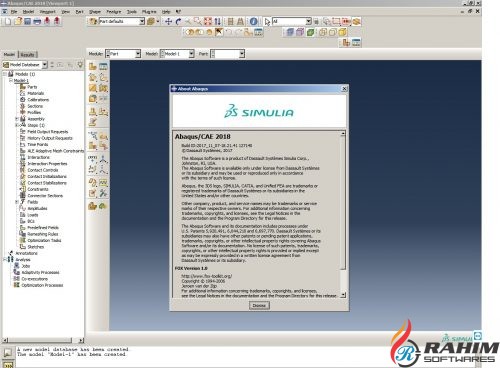This screenshot has width=500, height=368.
Task: Open the Part defaults color code dropdown
Action: [142, 22]
